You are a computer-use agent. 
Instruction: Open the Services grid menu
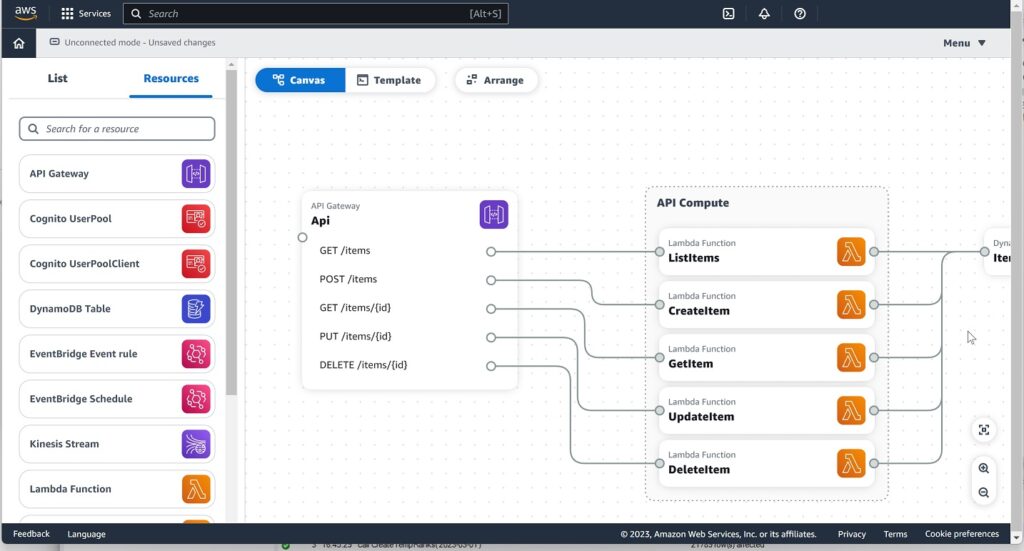pos(86,13)
